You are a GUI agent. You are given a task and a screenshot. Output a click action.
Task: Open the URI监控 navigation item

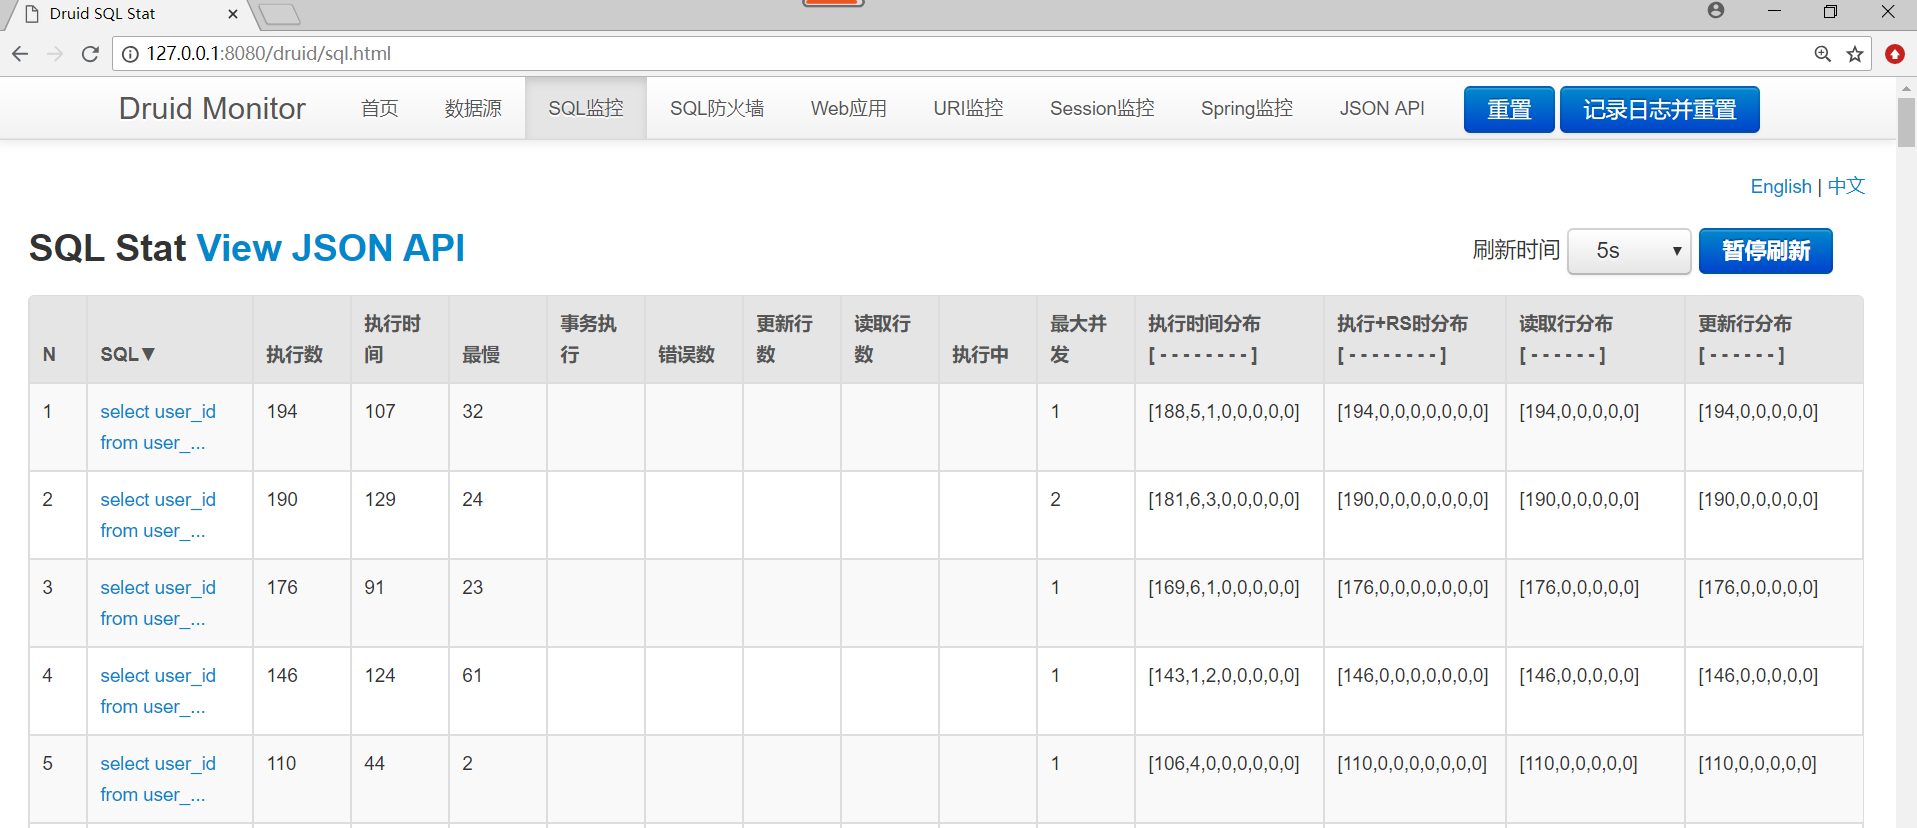click(x=968, y=108)
